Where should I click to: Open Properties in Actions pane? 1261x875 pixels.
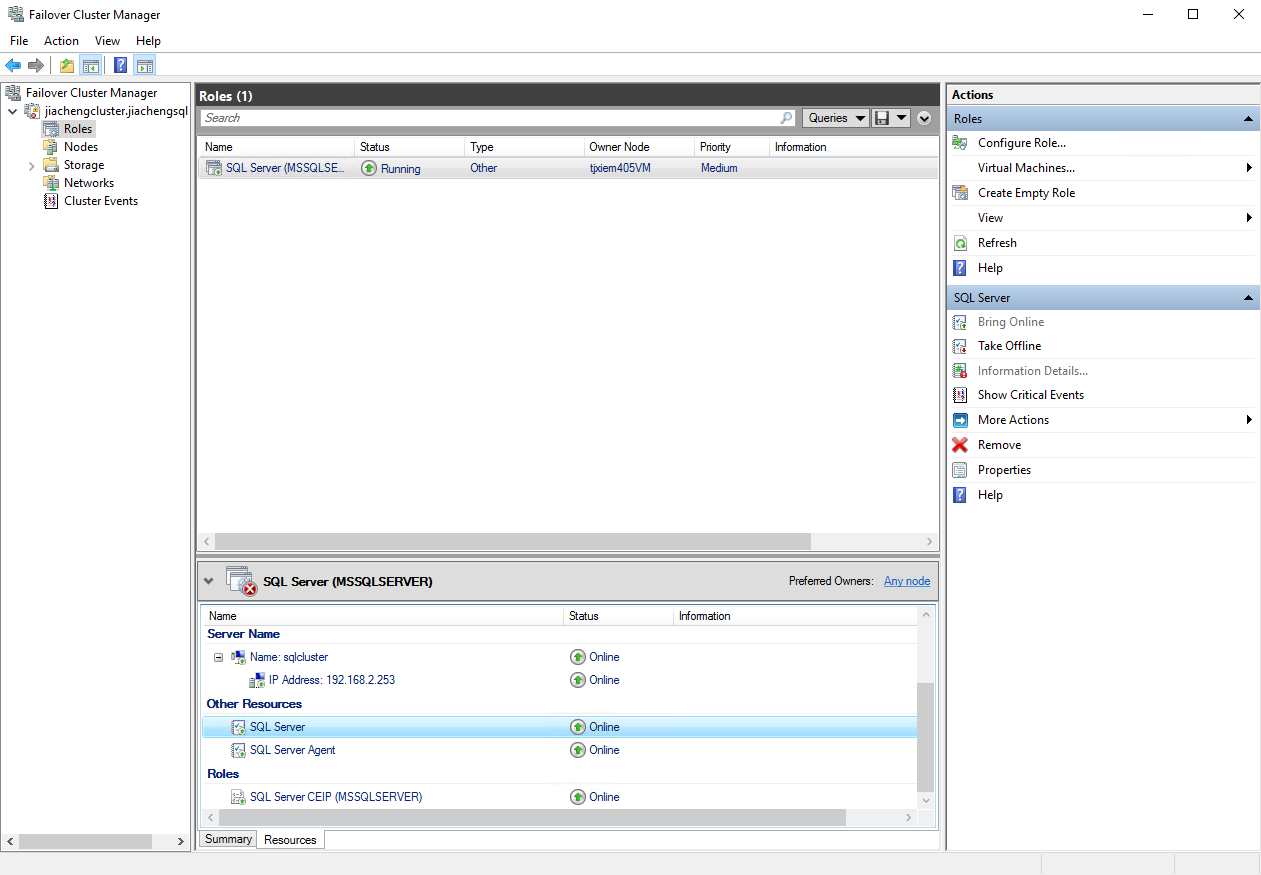(1004, 470)
